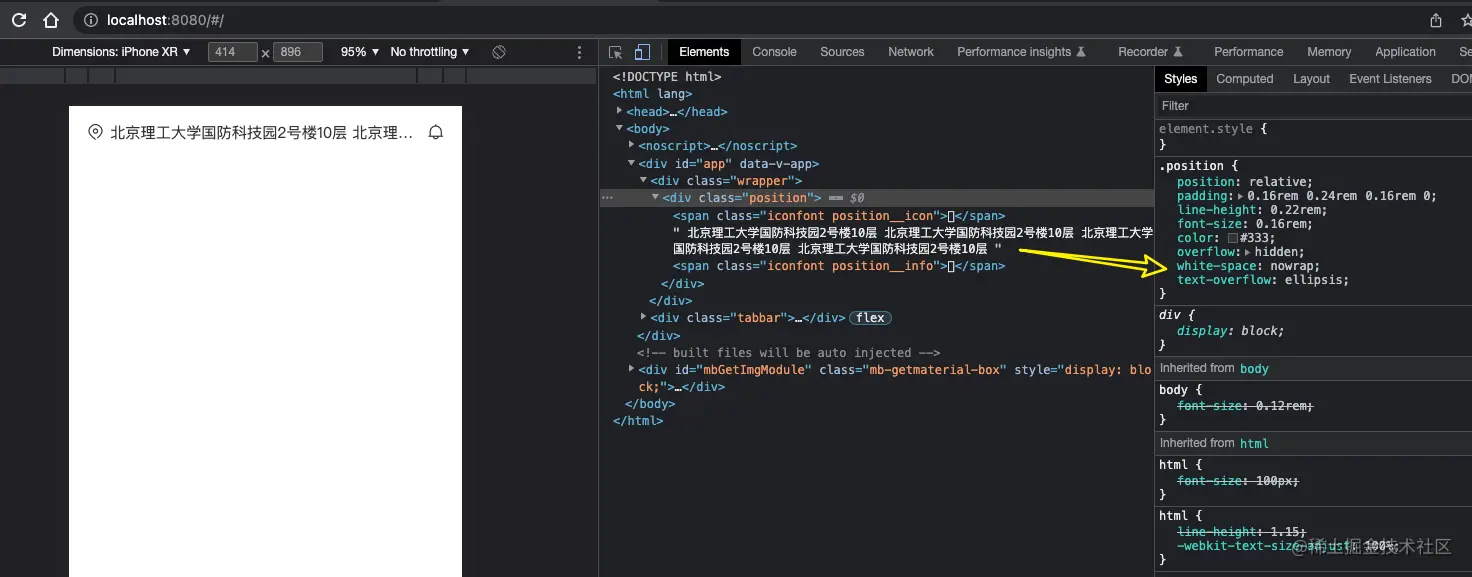The image size is (1472, 577).
Task: Go to the browser home page icon
Action: click(51, 20)
